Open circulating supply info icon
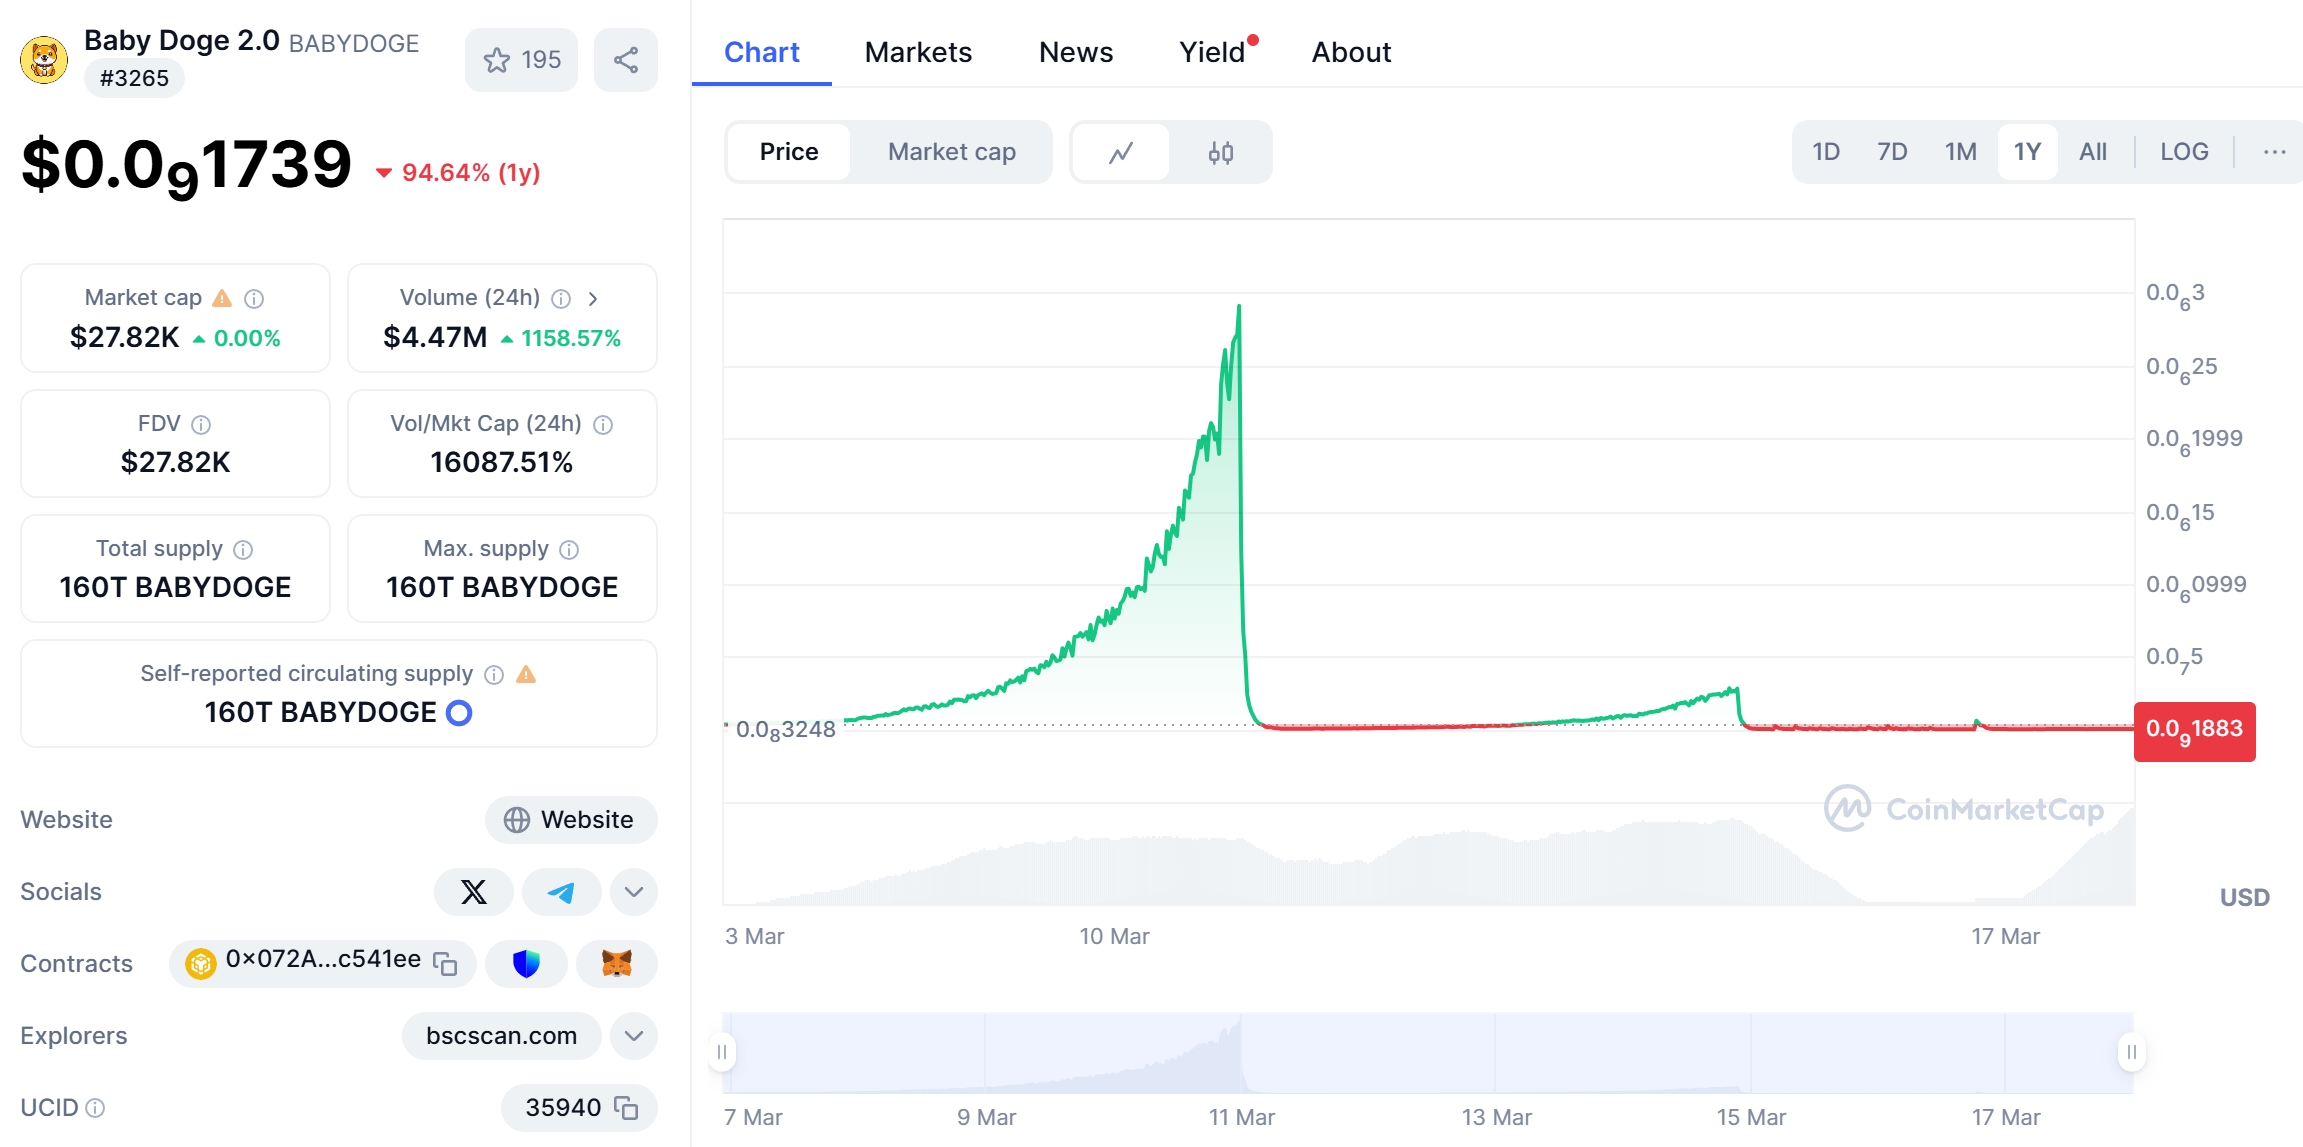2303x1147 pixels. (494, 674)
